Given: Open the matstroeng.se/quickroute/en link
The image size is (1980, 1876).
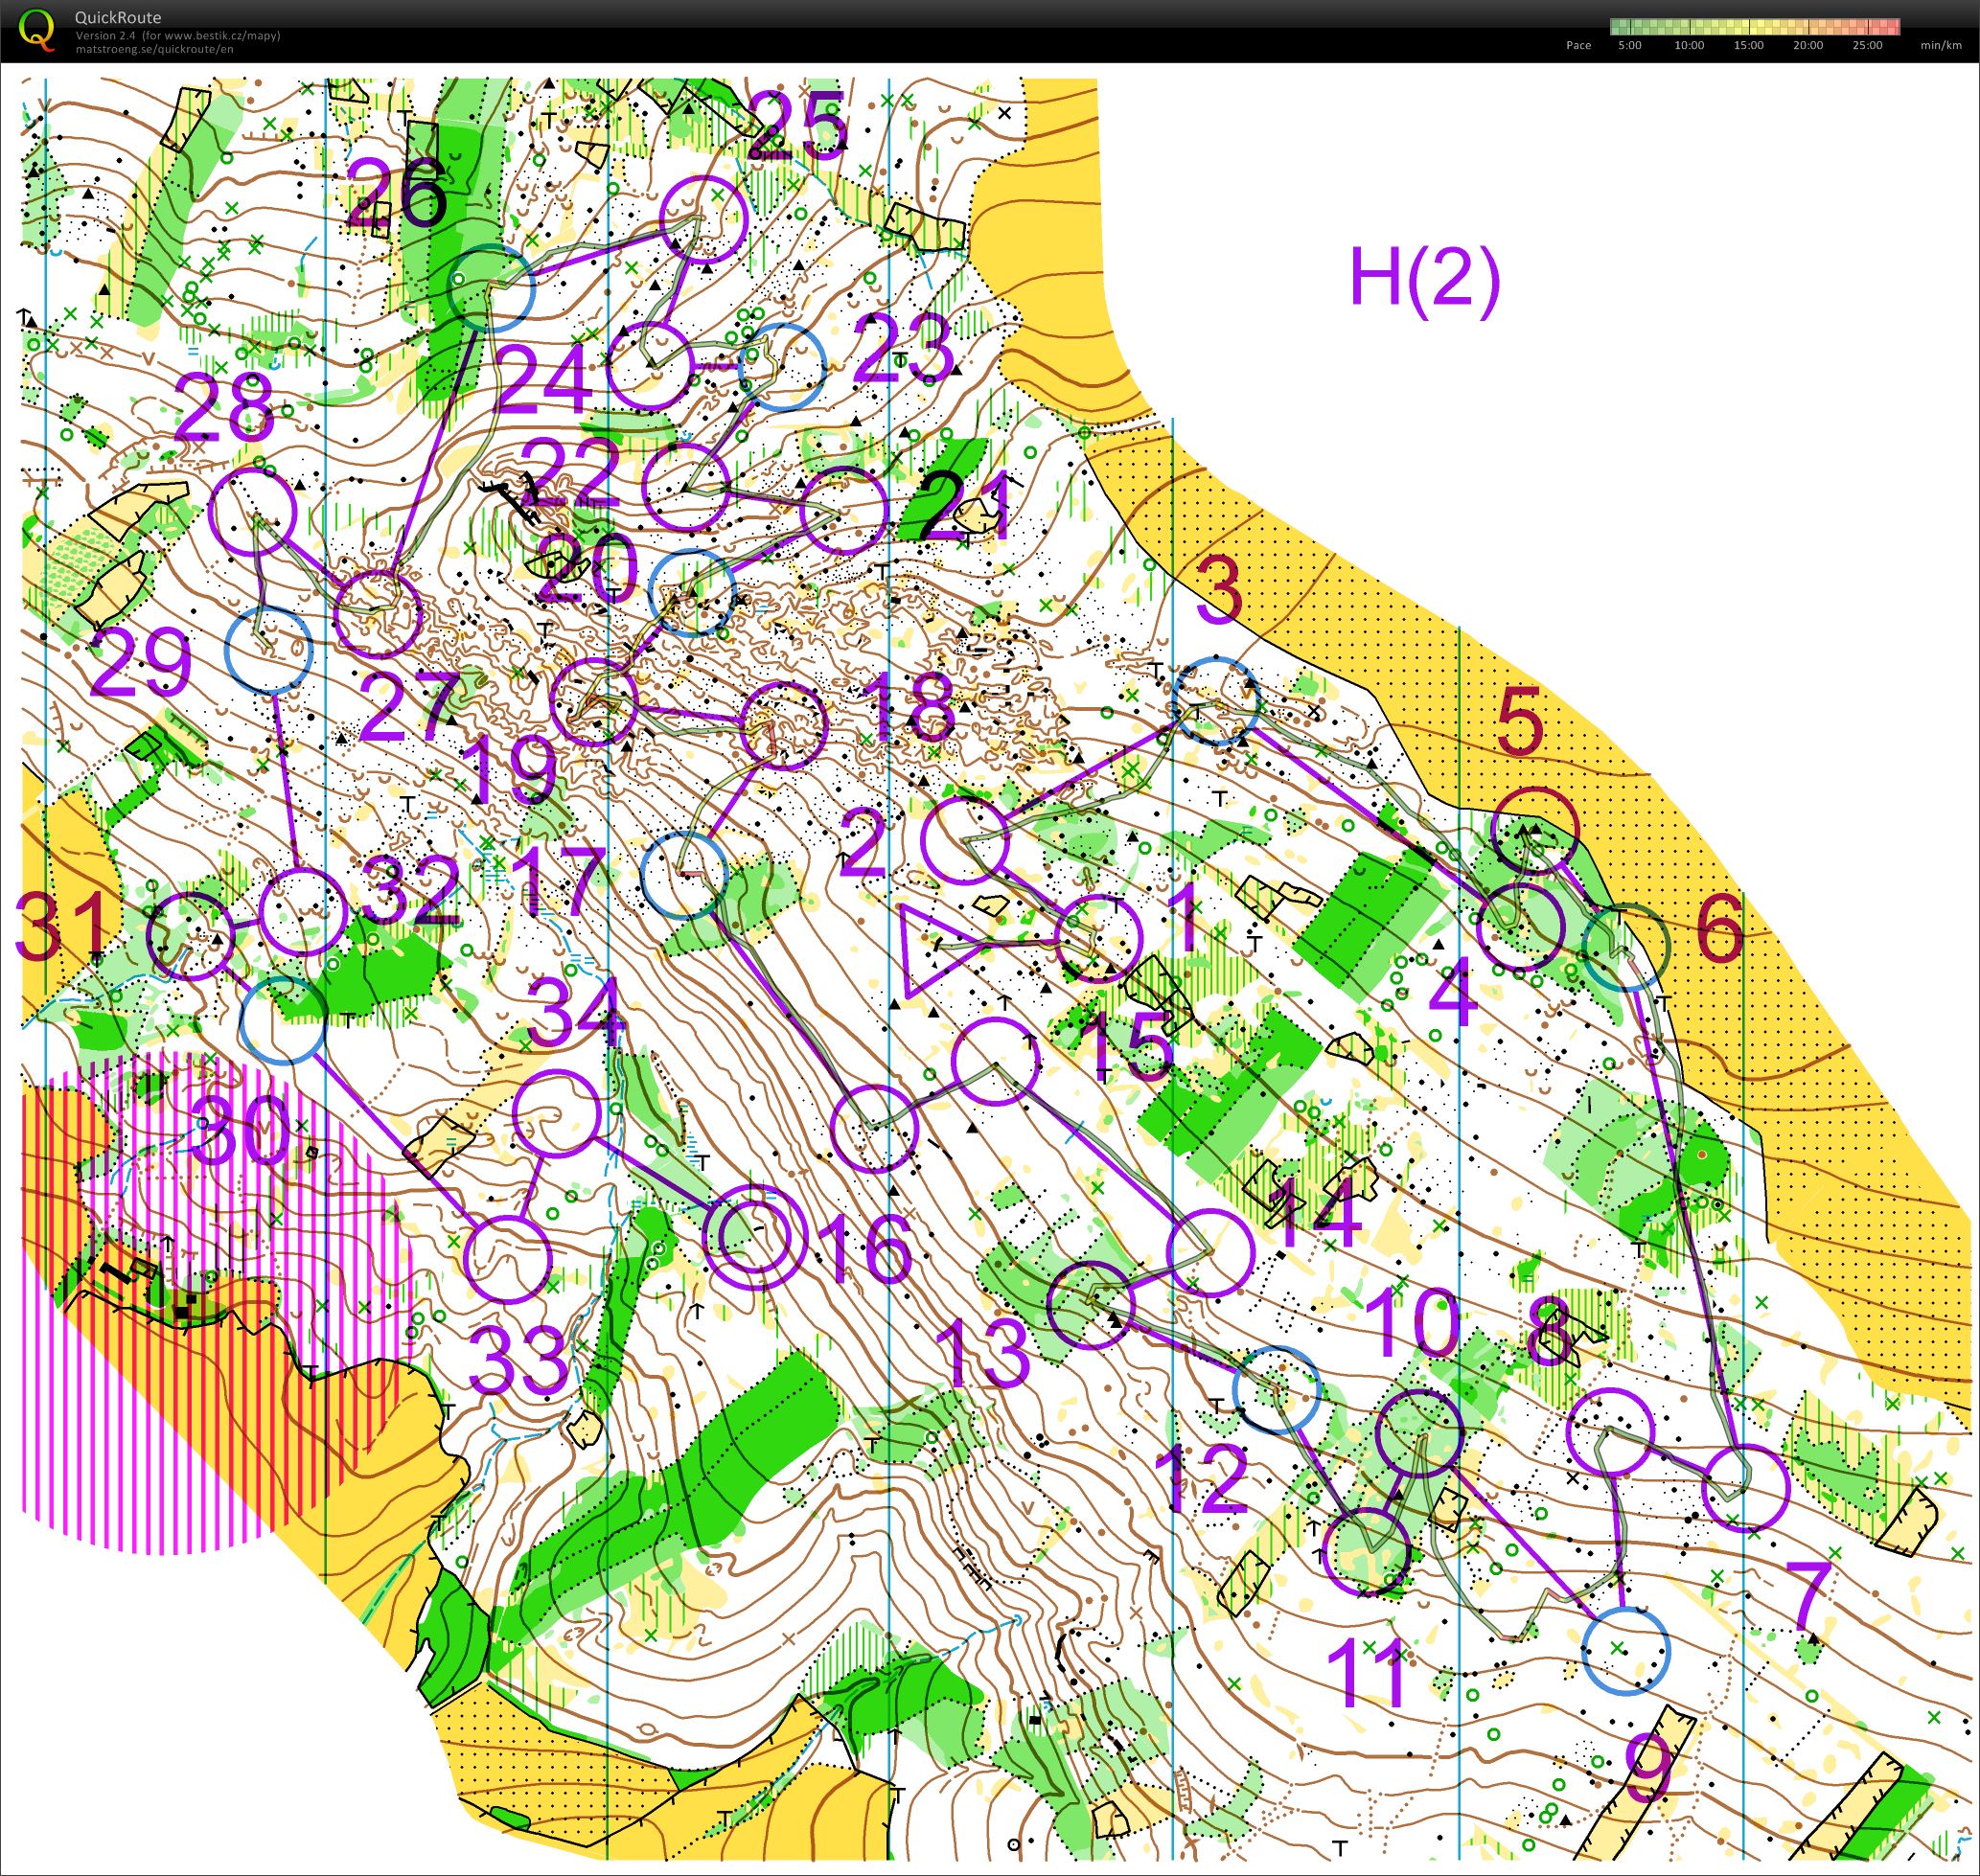Looking at the screenshot, I should coord(155,49).
